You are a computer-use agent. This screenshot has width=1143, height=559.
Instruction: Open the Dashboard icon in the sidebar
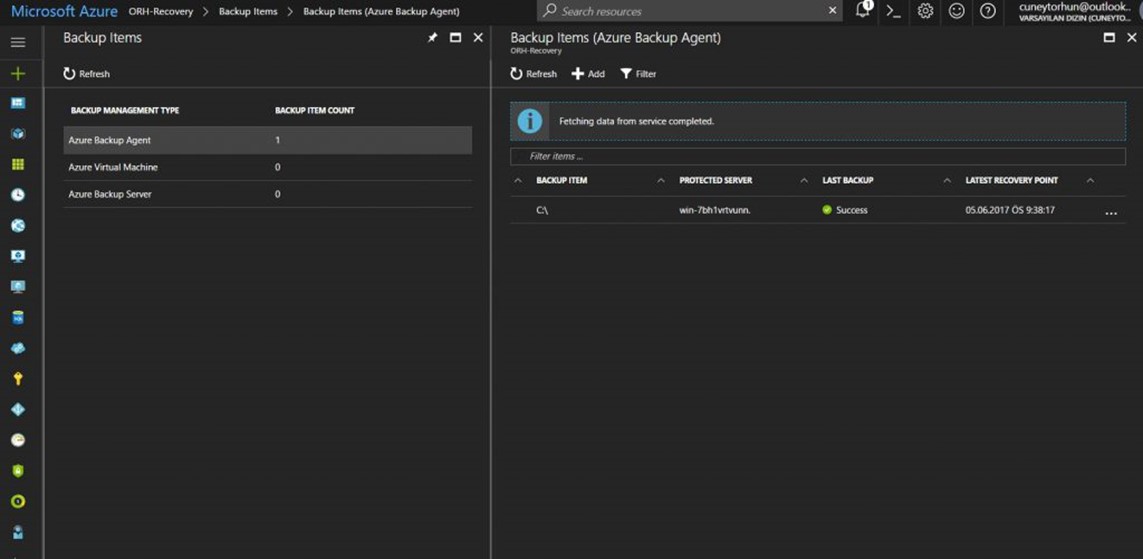pyautogui.click(x=18, y=103)
